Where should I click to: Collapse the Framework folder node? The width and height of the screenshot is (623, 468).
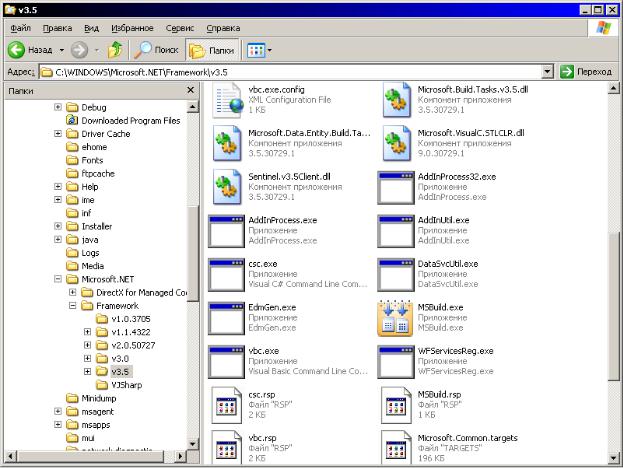[73, 306]
